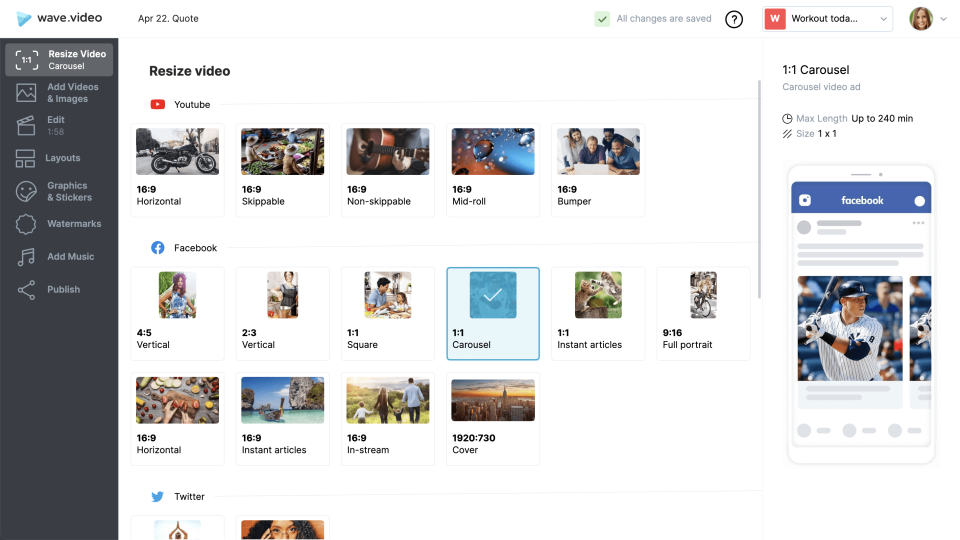Click the Edit clapperboard icon

26,126
